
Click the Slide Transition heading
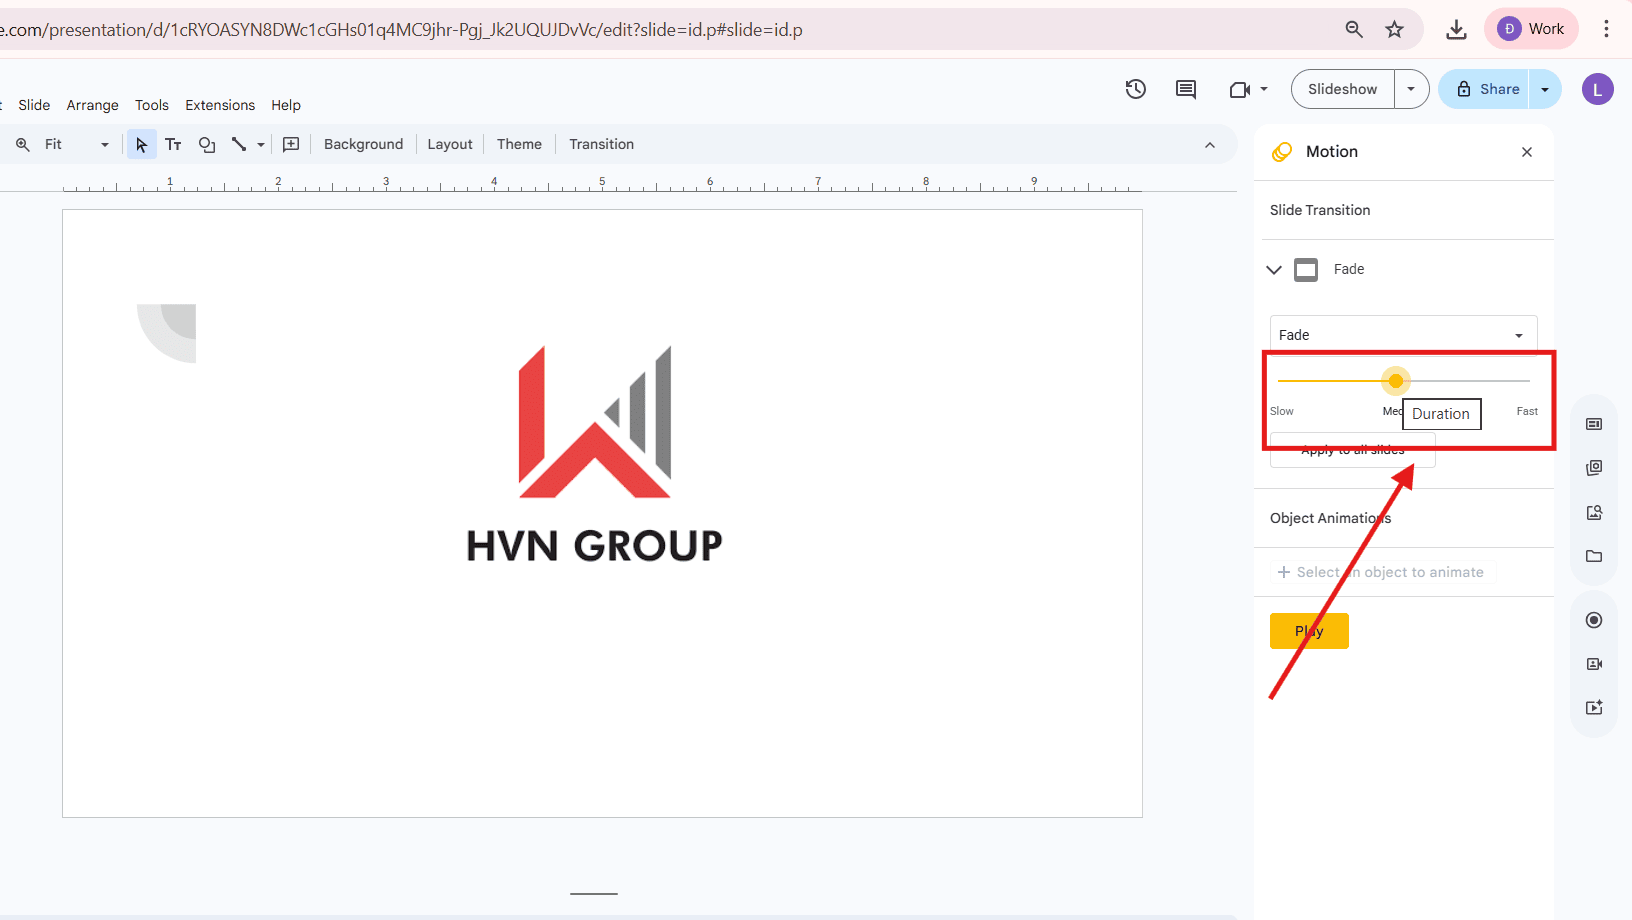1320,210
